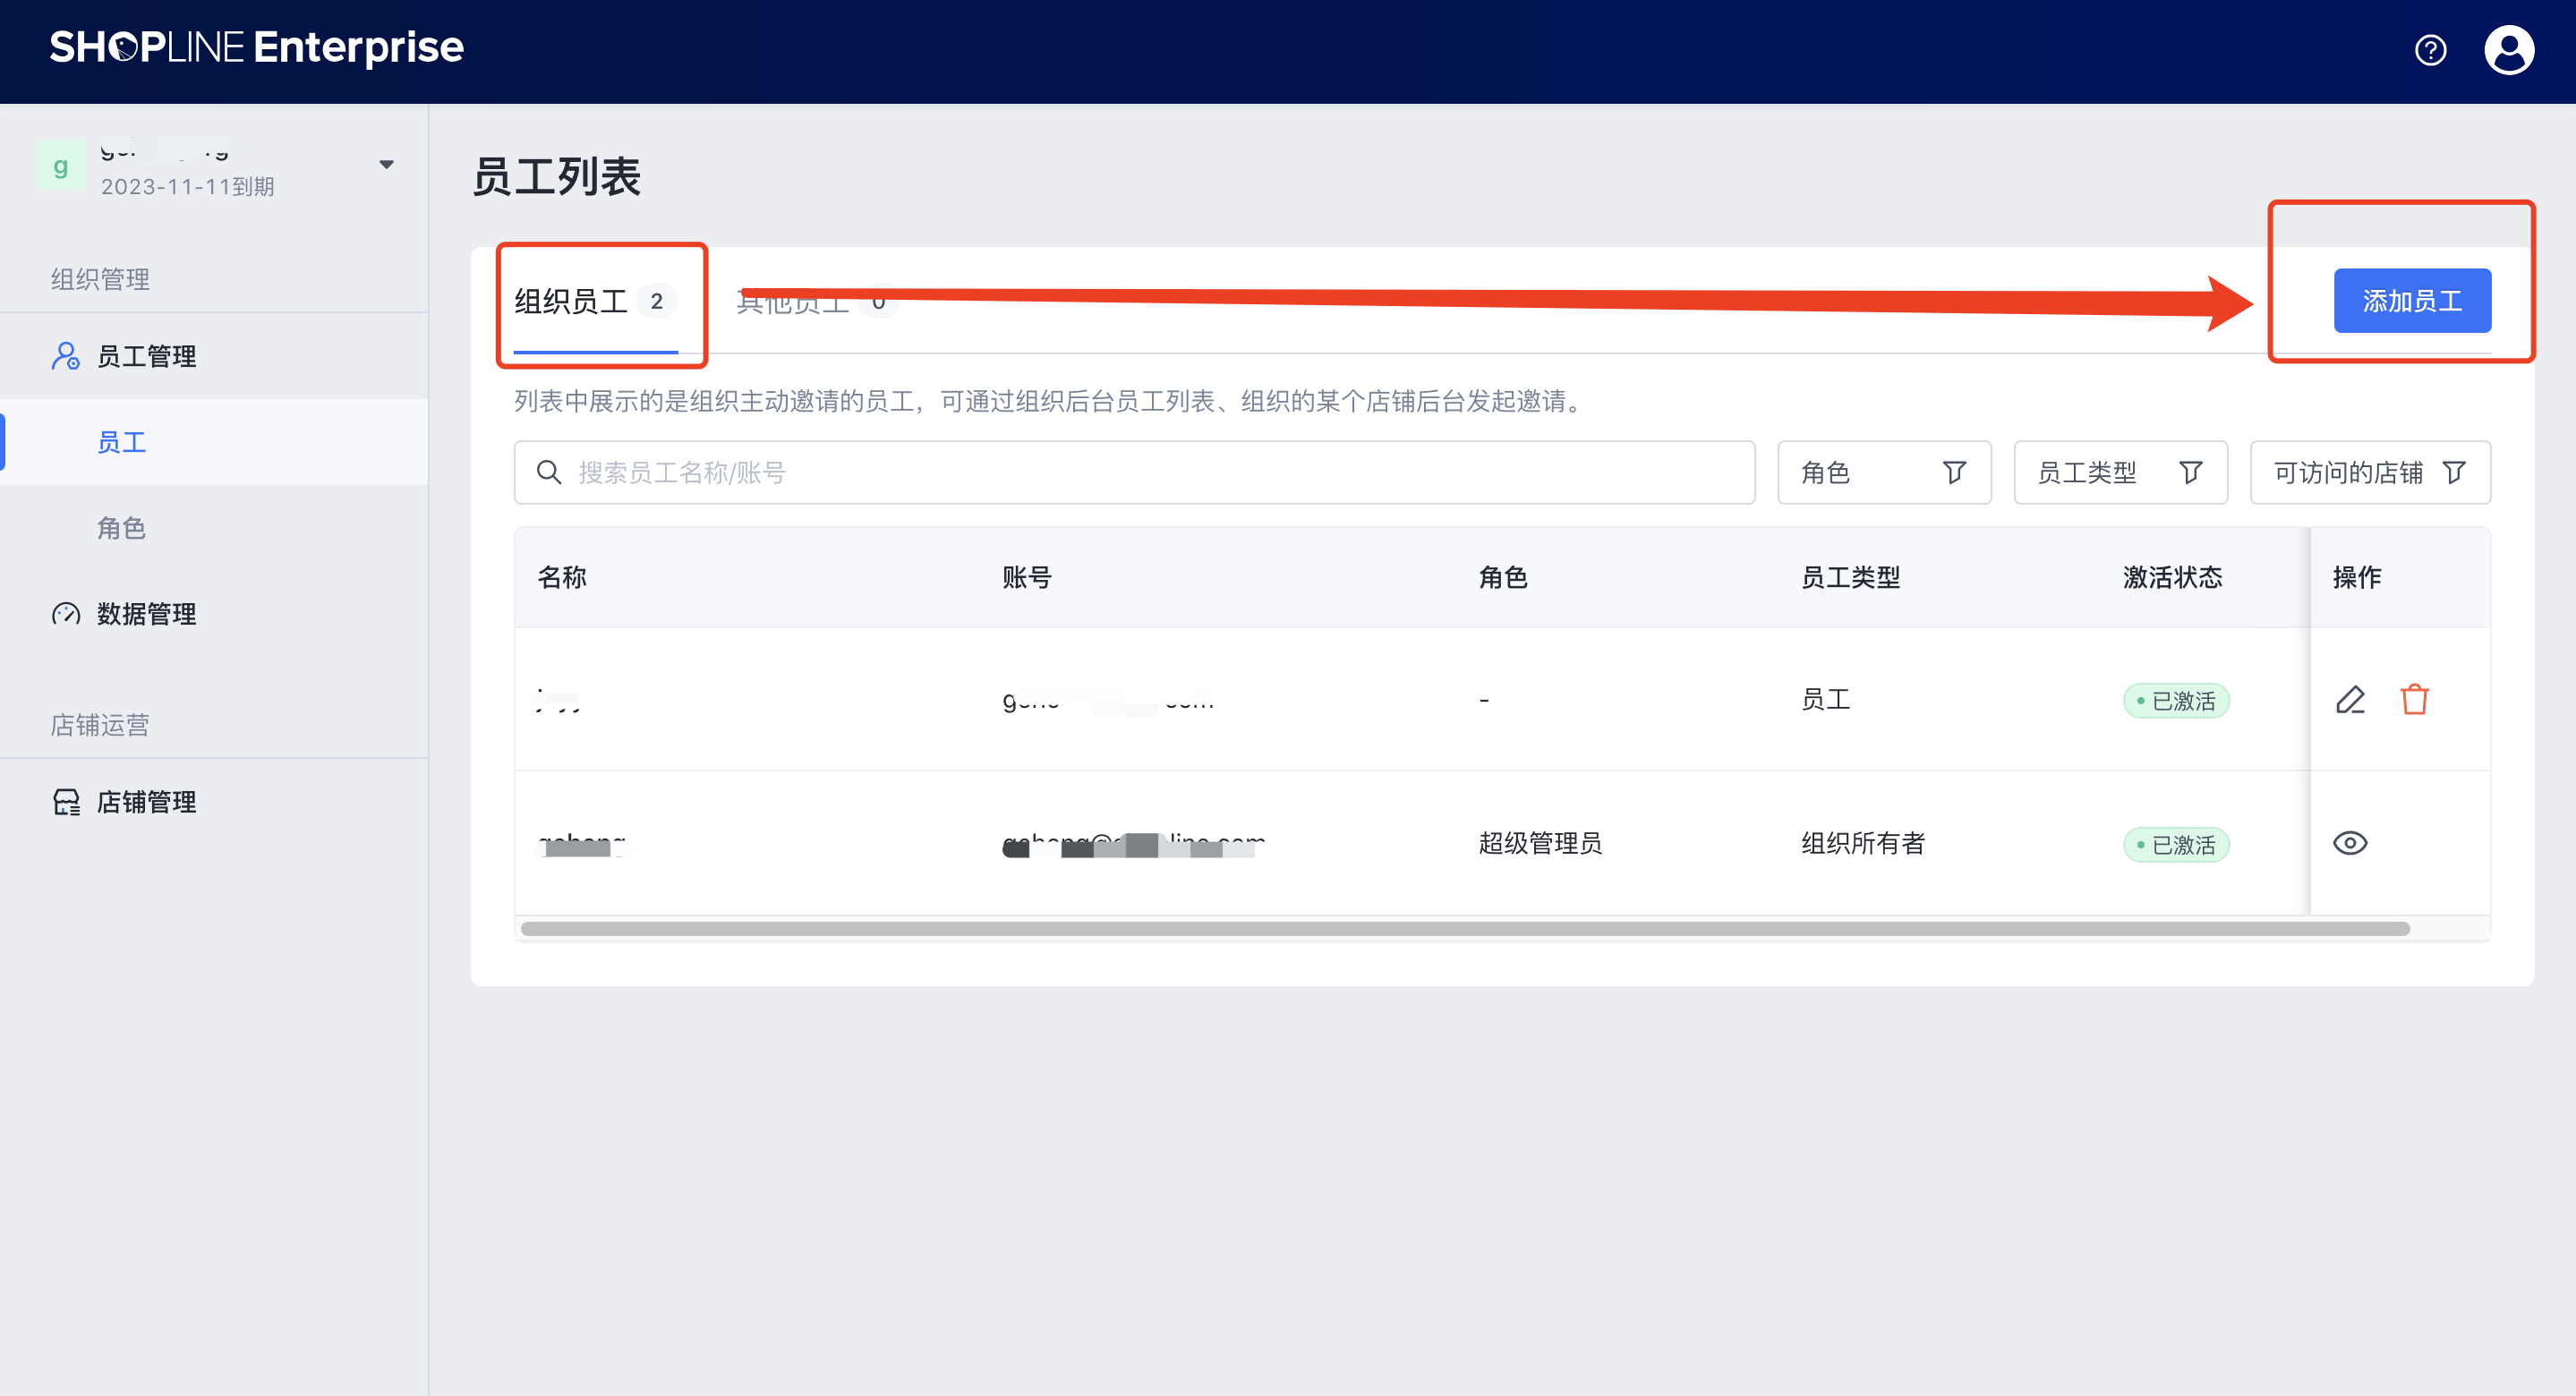Select 角色 in the sidebar menu
Viewport: 2576px width, 1396px height.
pyautogui.click(x=122, y=528)
